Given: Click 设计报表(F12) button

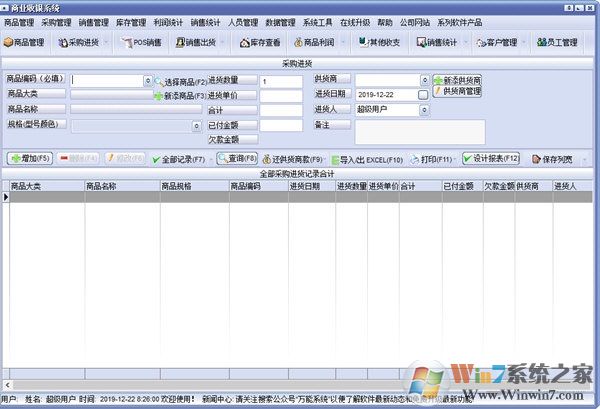Looking at the screenshot, I should click(491, 158).
